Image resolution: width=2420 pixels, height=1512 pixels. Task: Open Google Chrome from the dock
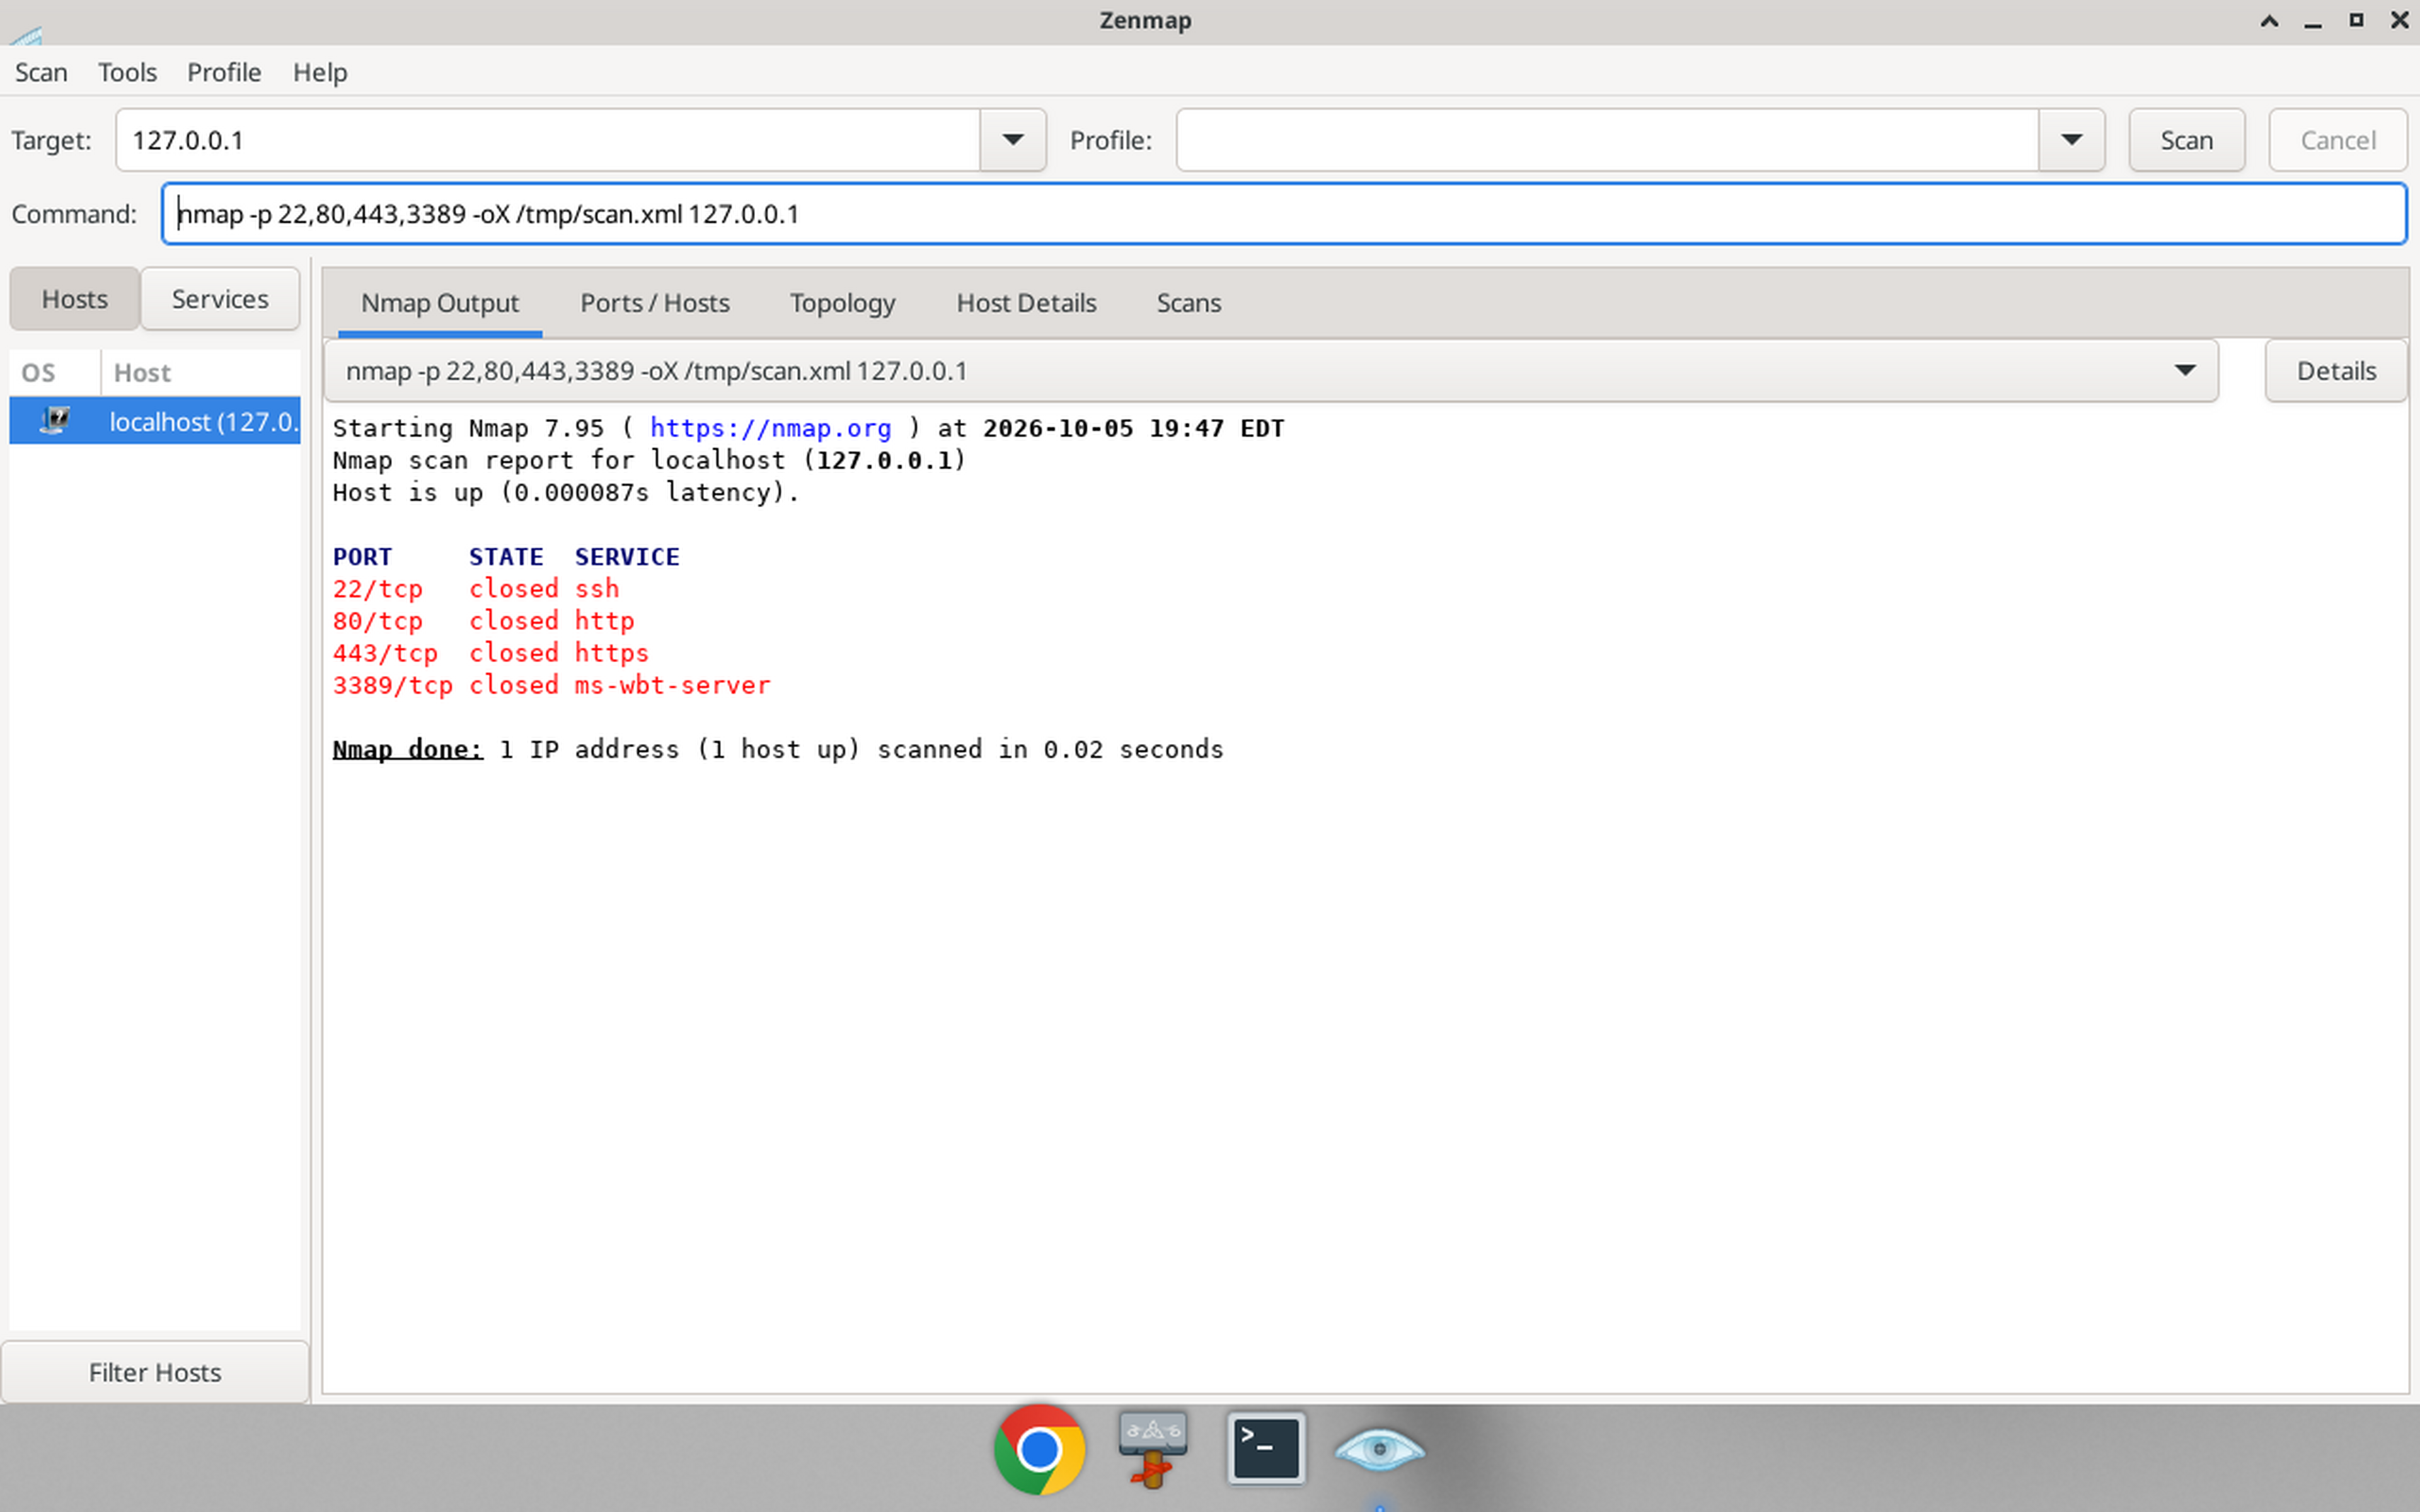click(1039, 1449)
